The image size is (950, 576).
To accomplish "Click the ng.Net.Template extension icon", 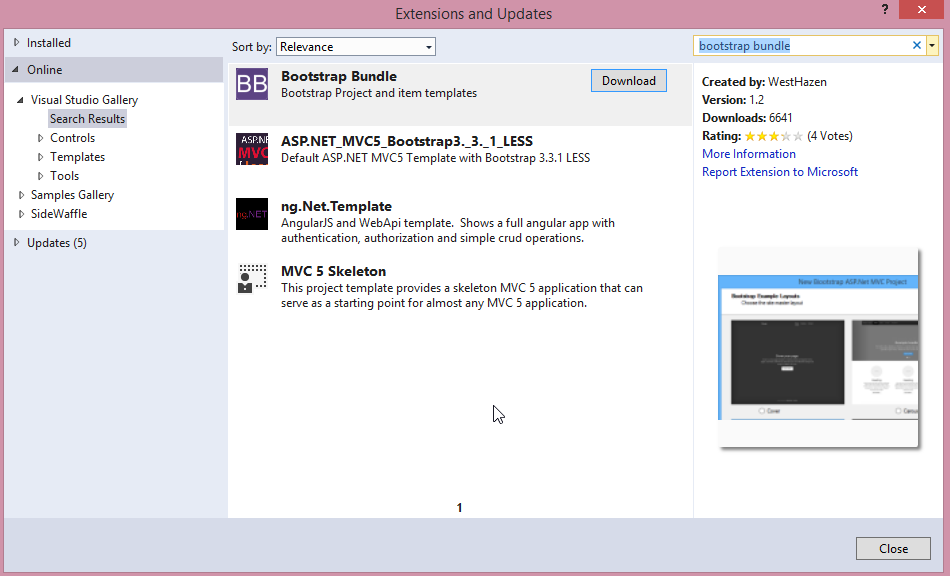I will 252,214.
